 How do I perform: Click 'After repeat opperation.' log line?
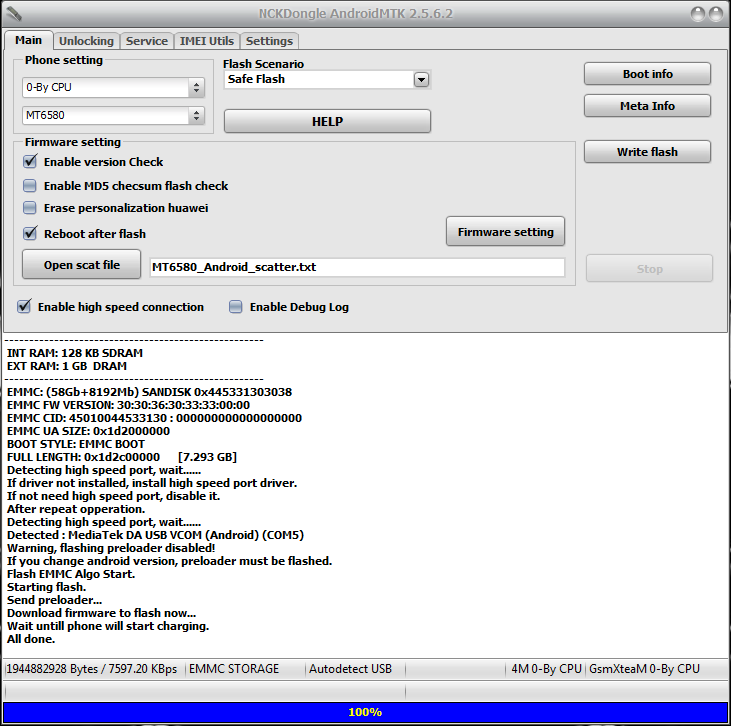[x=76, y=509]
